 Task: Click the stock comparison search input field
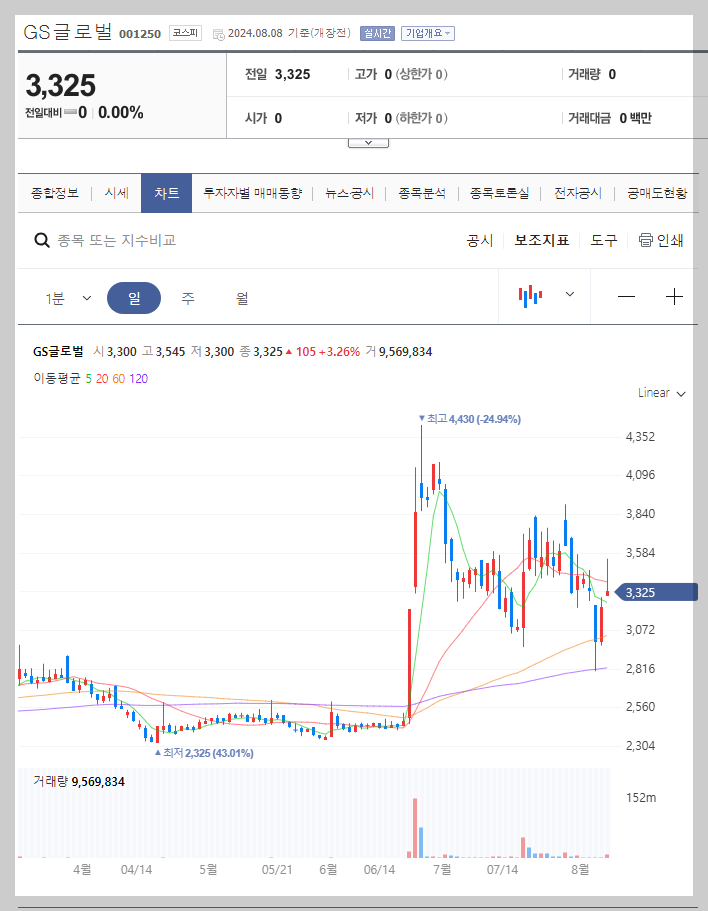point(150,240)
